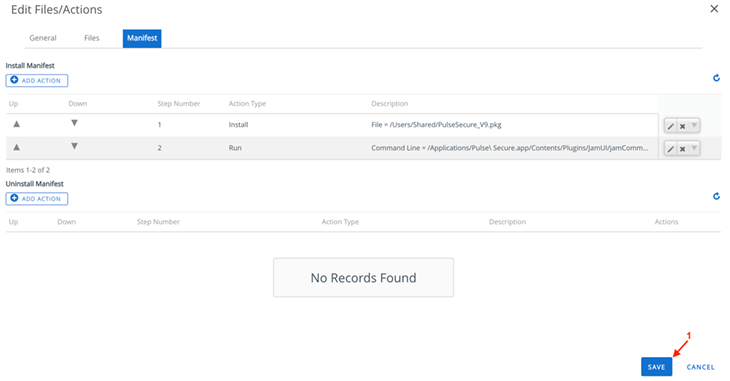
Task: Refresh the Uninstall Manifest list
Action: (x=716, y=196)
